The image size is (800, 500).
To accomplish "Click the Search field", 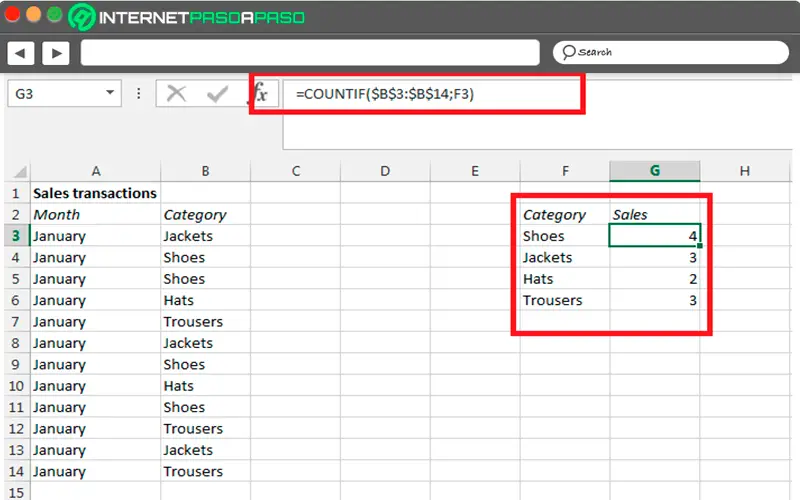I will (670, 53).
